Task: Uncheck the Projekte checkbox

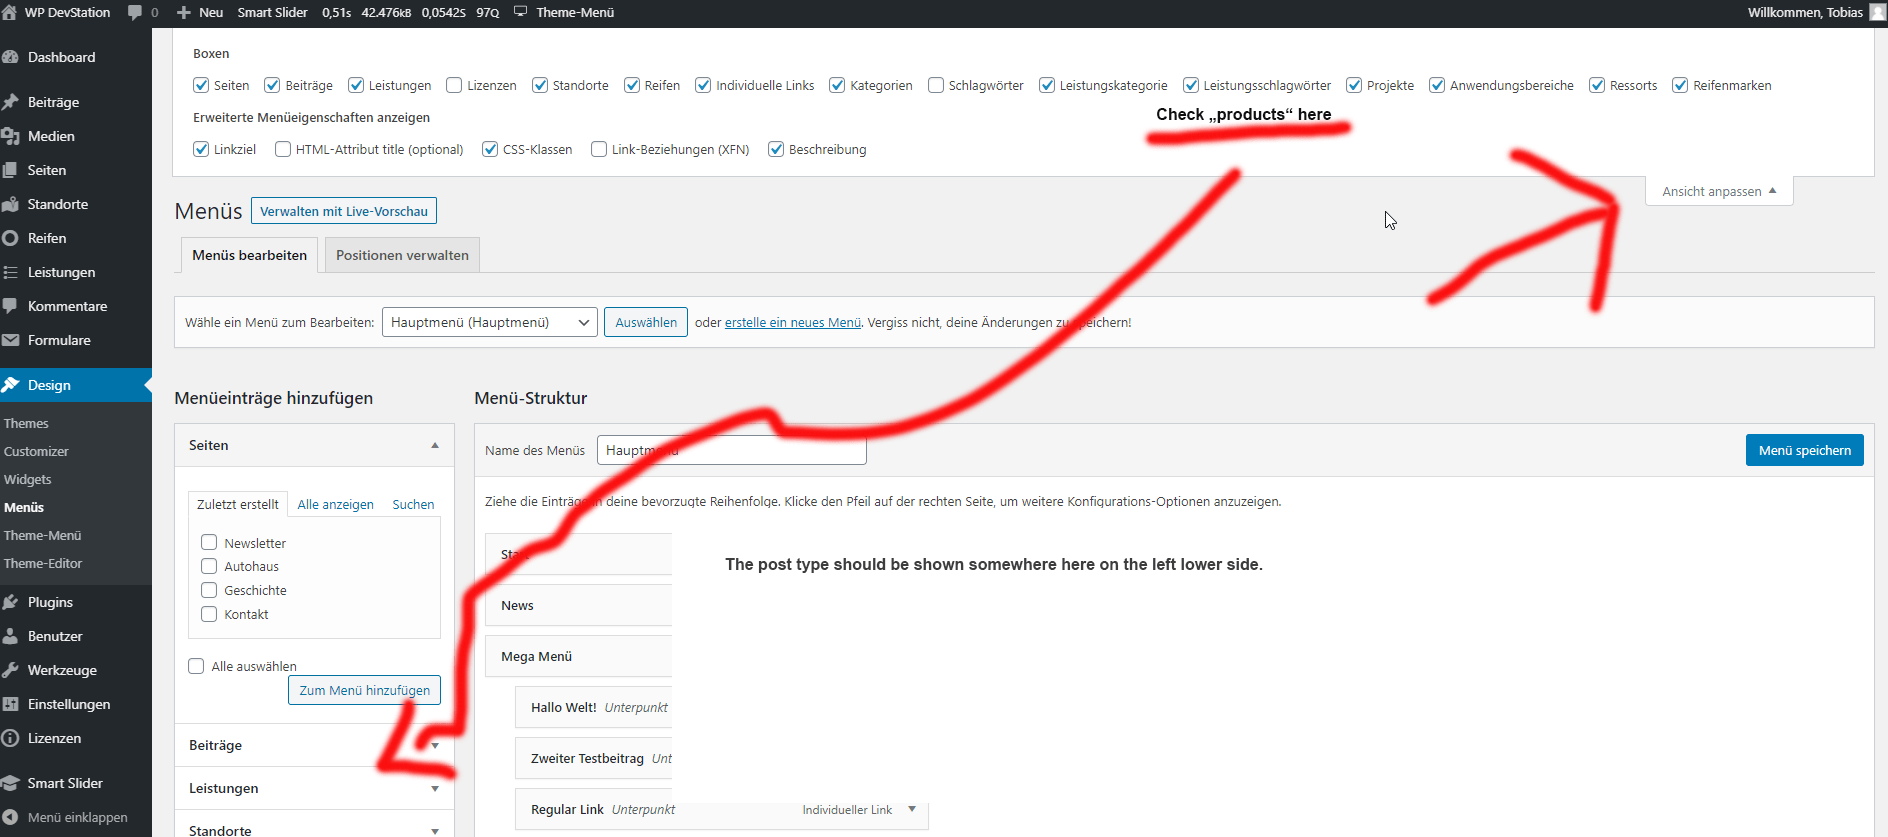Action: coord(1354,85)
